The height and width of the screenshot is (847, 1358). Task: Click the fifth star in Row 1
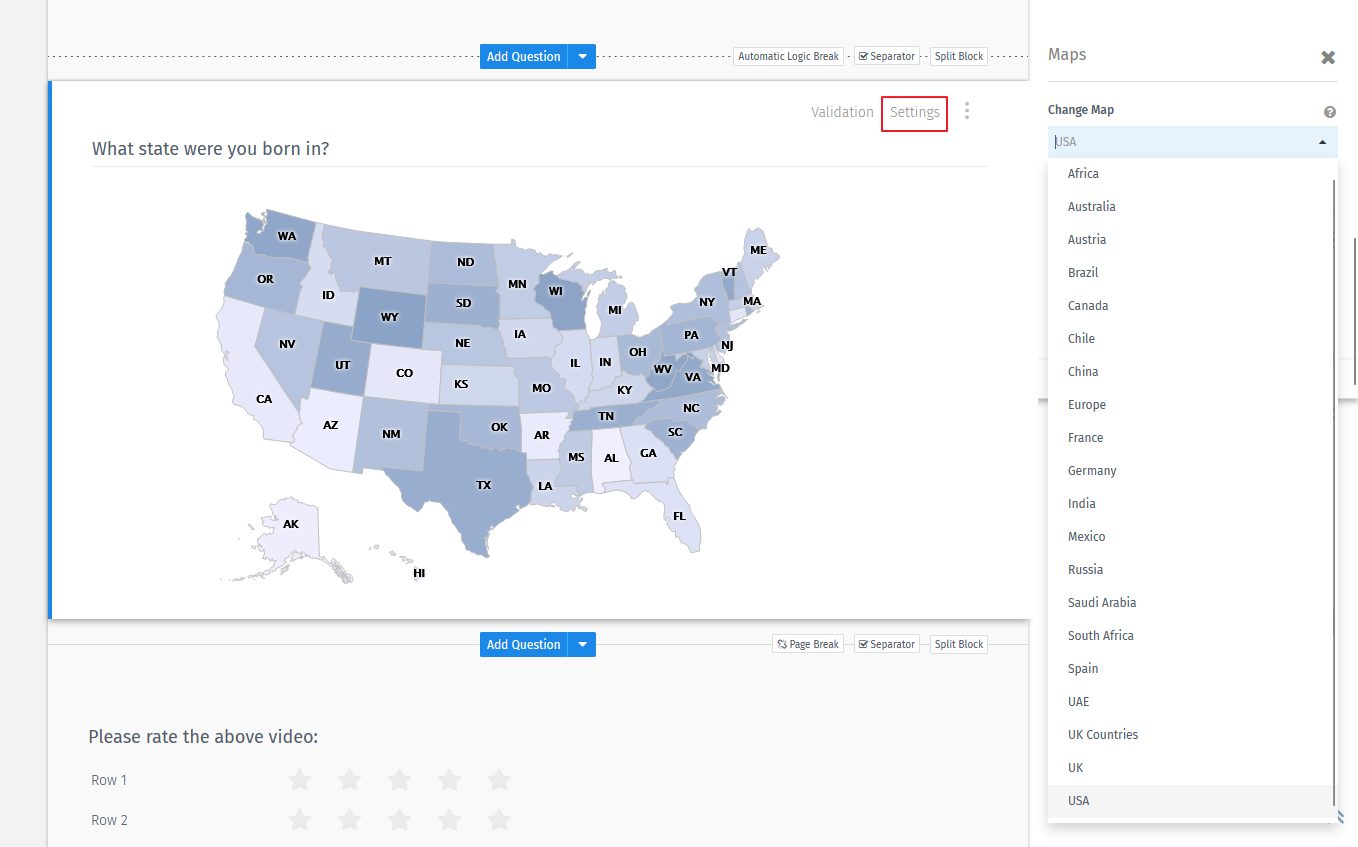(x=499, y=780)
